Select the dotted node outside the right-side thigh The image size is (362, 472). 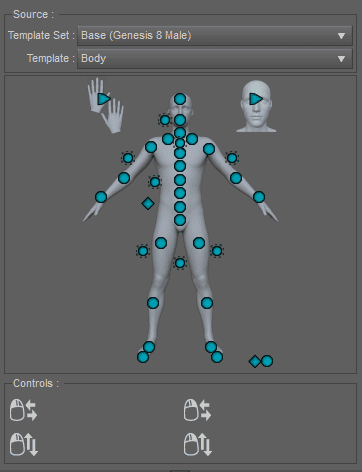(x=217, y=251)
